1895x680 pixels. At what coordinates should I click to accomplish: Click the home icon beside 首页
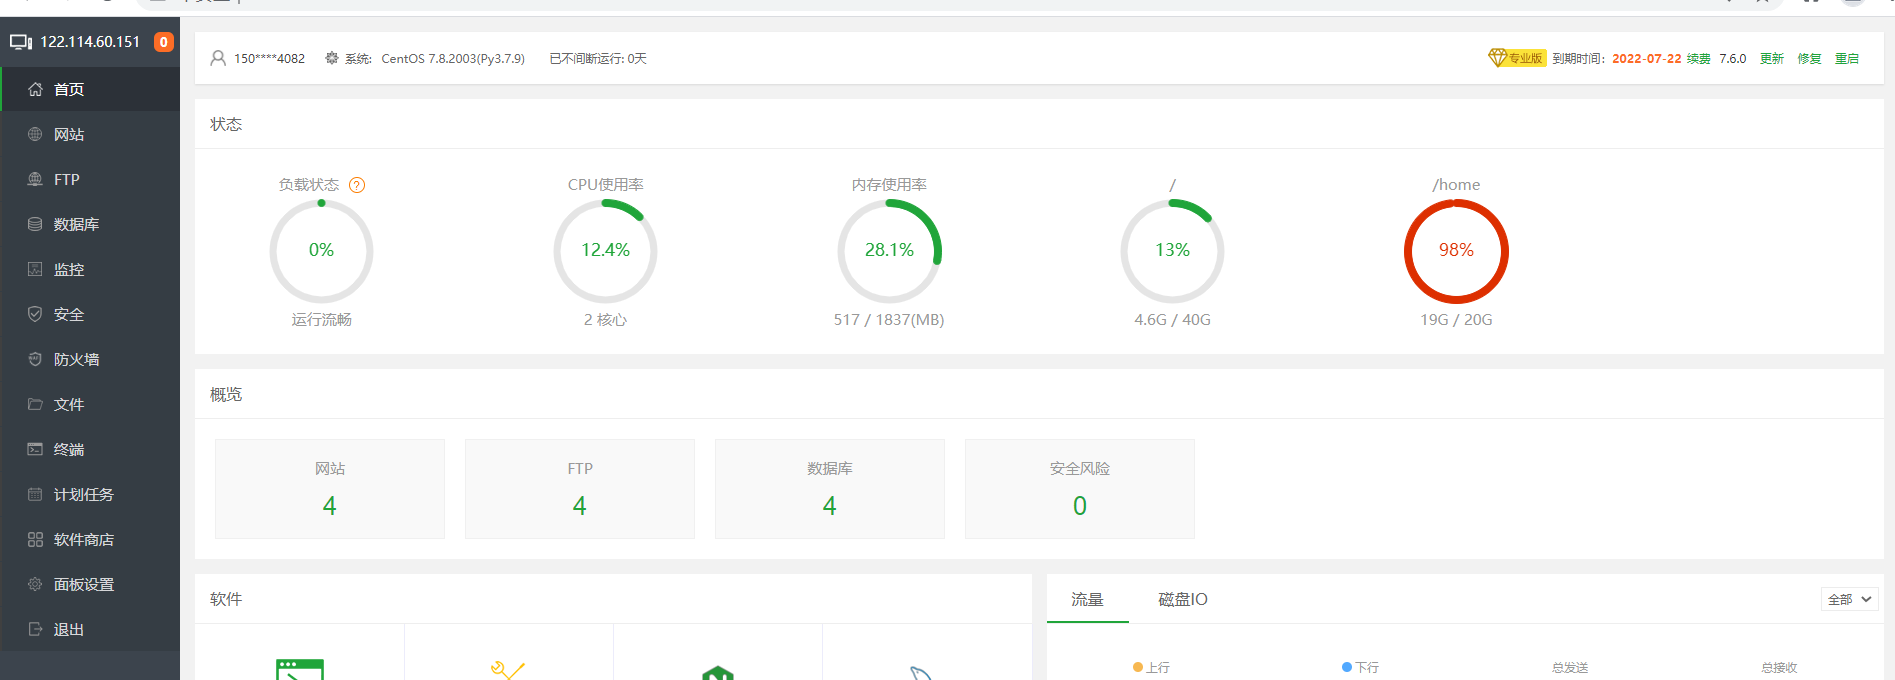(x=35, y=89)
